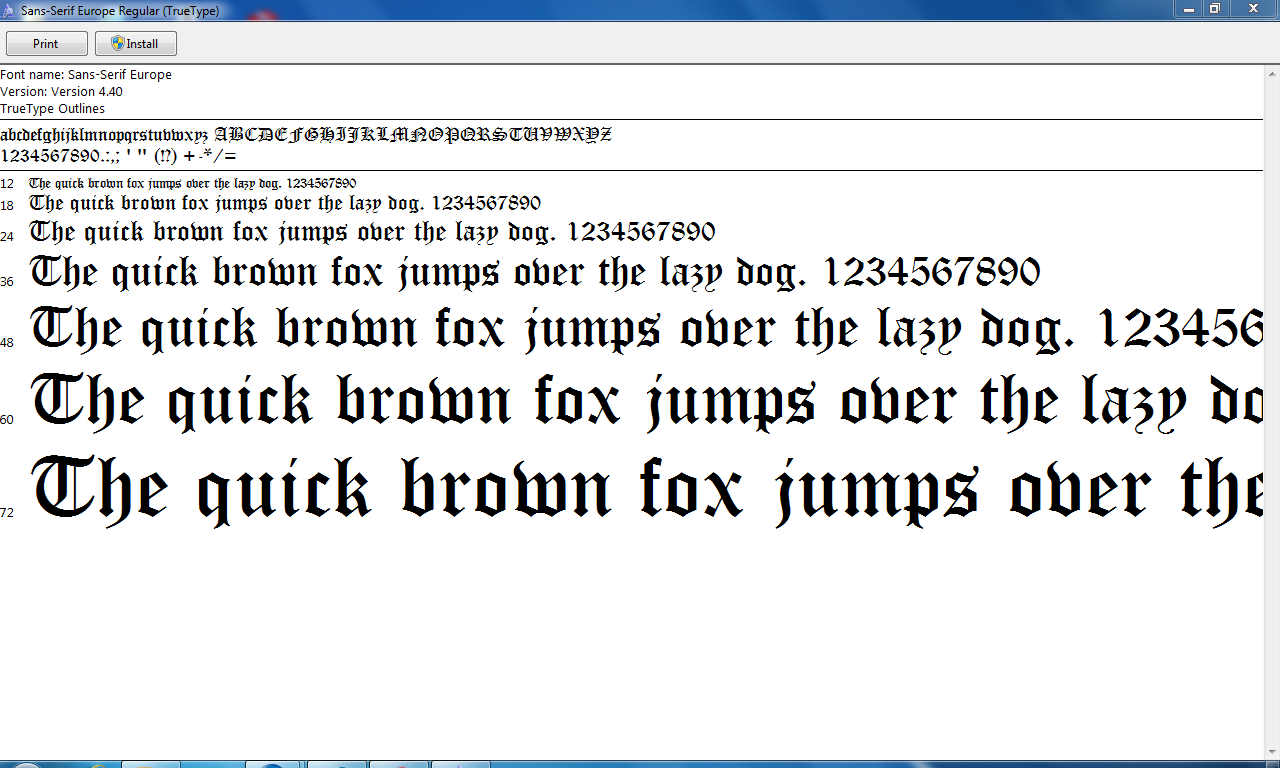Screen dimensions: 1280x768
Task: Click the font viewer icon in the title bar
Action: click(10, 9)
